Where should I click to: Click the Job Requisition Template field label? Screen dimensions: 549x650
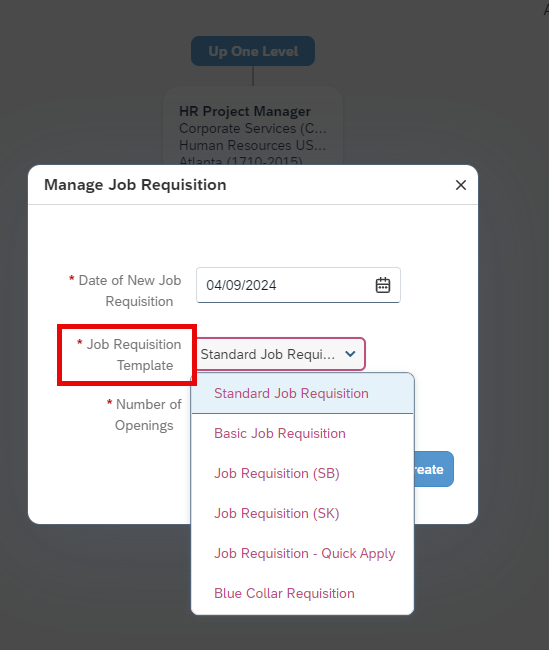(x=129, y=355)
